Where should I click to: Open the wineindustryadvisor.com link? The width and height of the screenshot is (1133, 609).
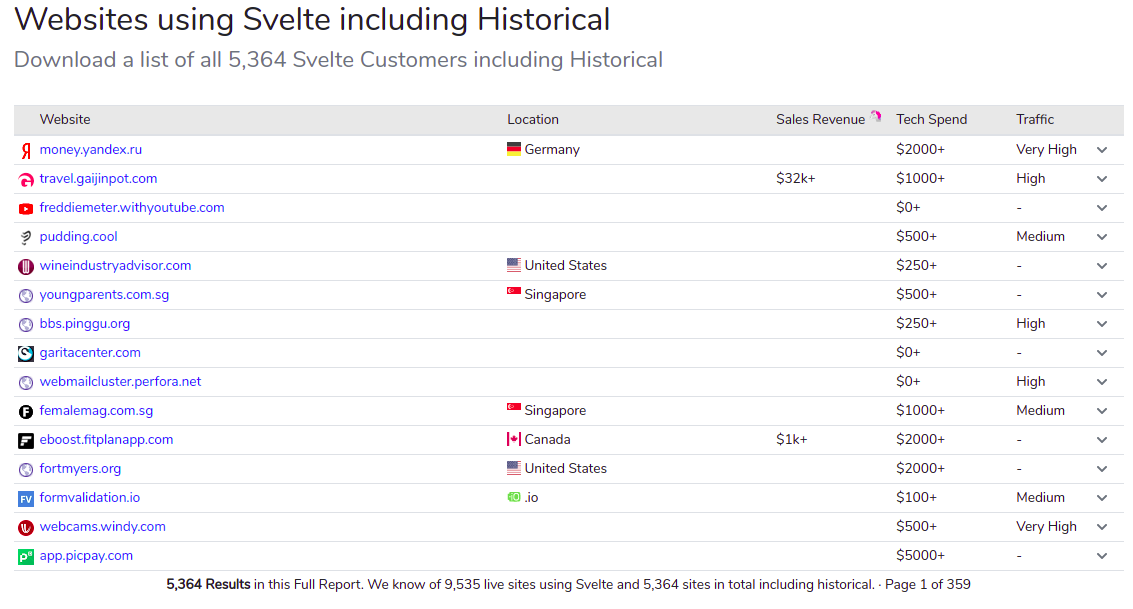[x=115, y=266]
